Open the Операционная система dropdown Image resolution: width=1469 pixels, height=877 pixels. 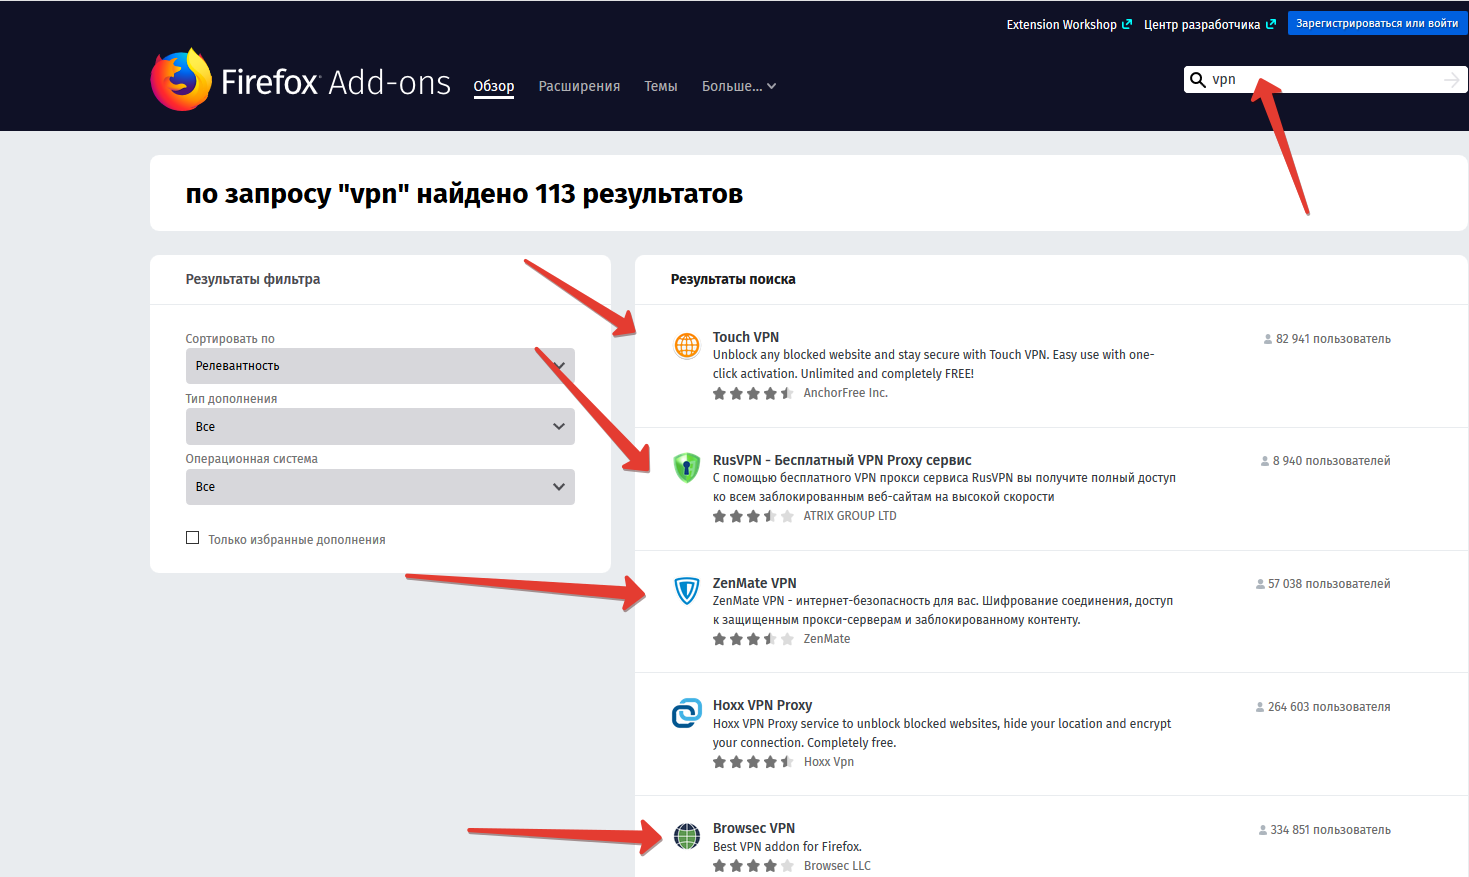[380, 487]
